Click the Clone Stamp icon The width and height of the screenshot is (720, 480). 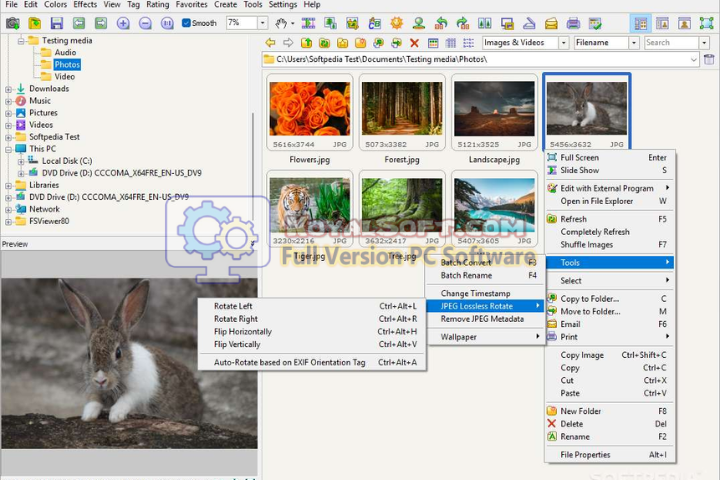(419, 23)
